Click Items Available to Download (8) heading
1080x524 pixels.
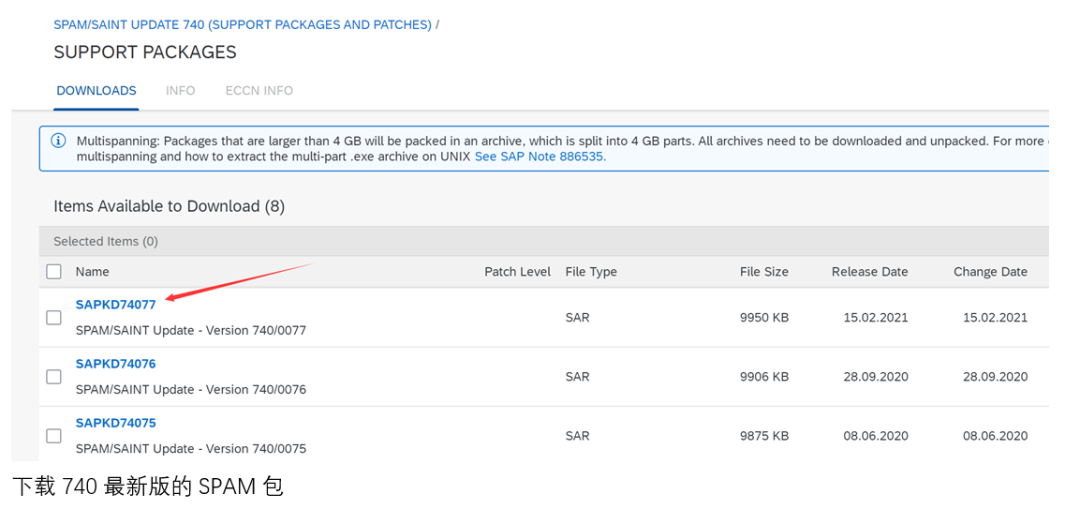169,206
